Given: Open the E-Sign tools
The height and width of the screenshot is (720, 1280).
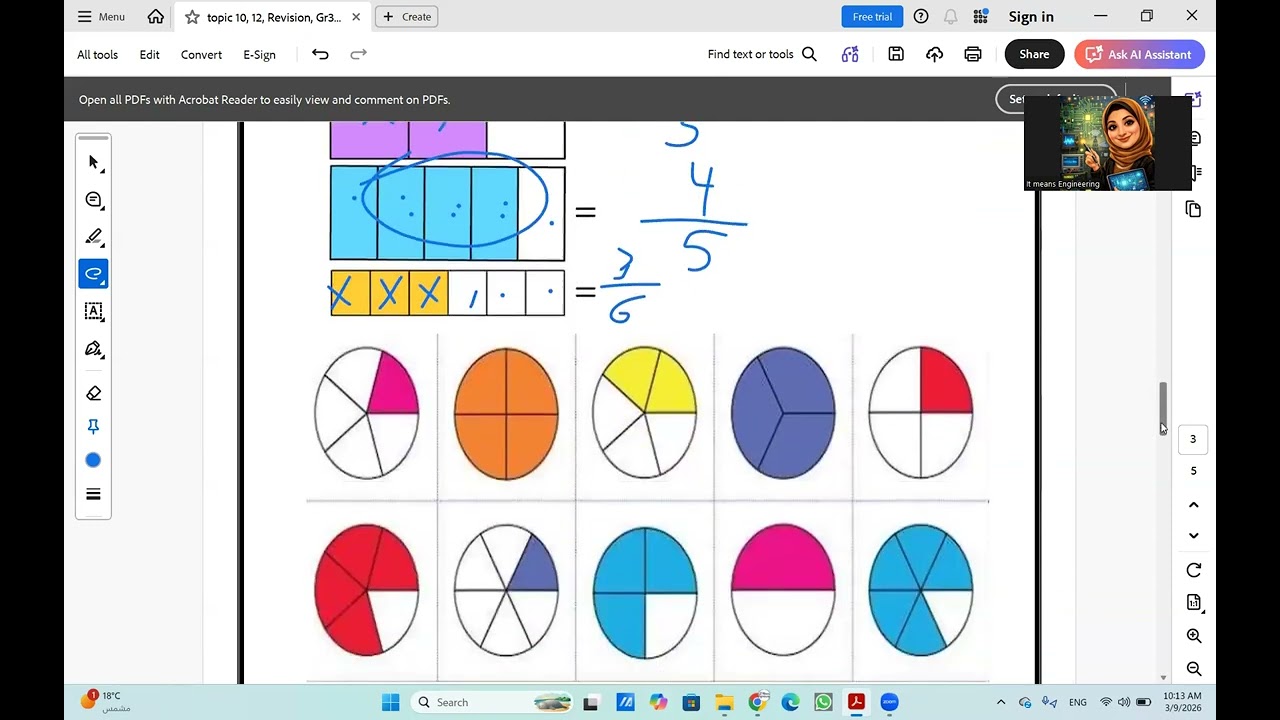Looking at the screenshot, I should pos(259,55).
